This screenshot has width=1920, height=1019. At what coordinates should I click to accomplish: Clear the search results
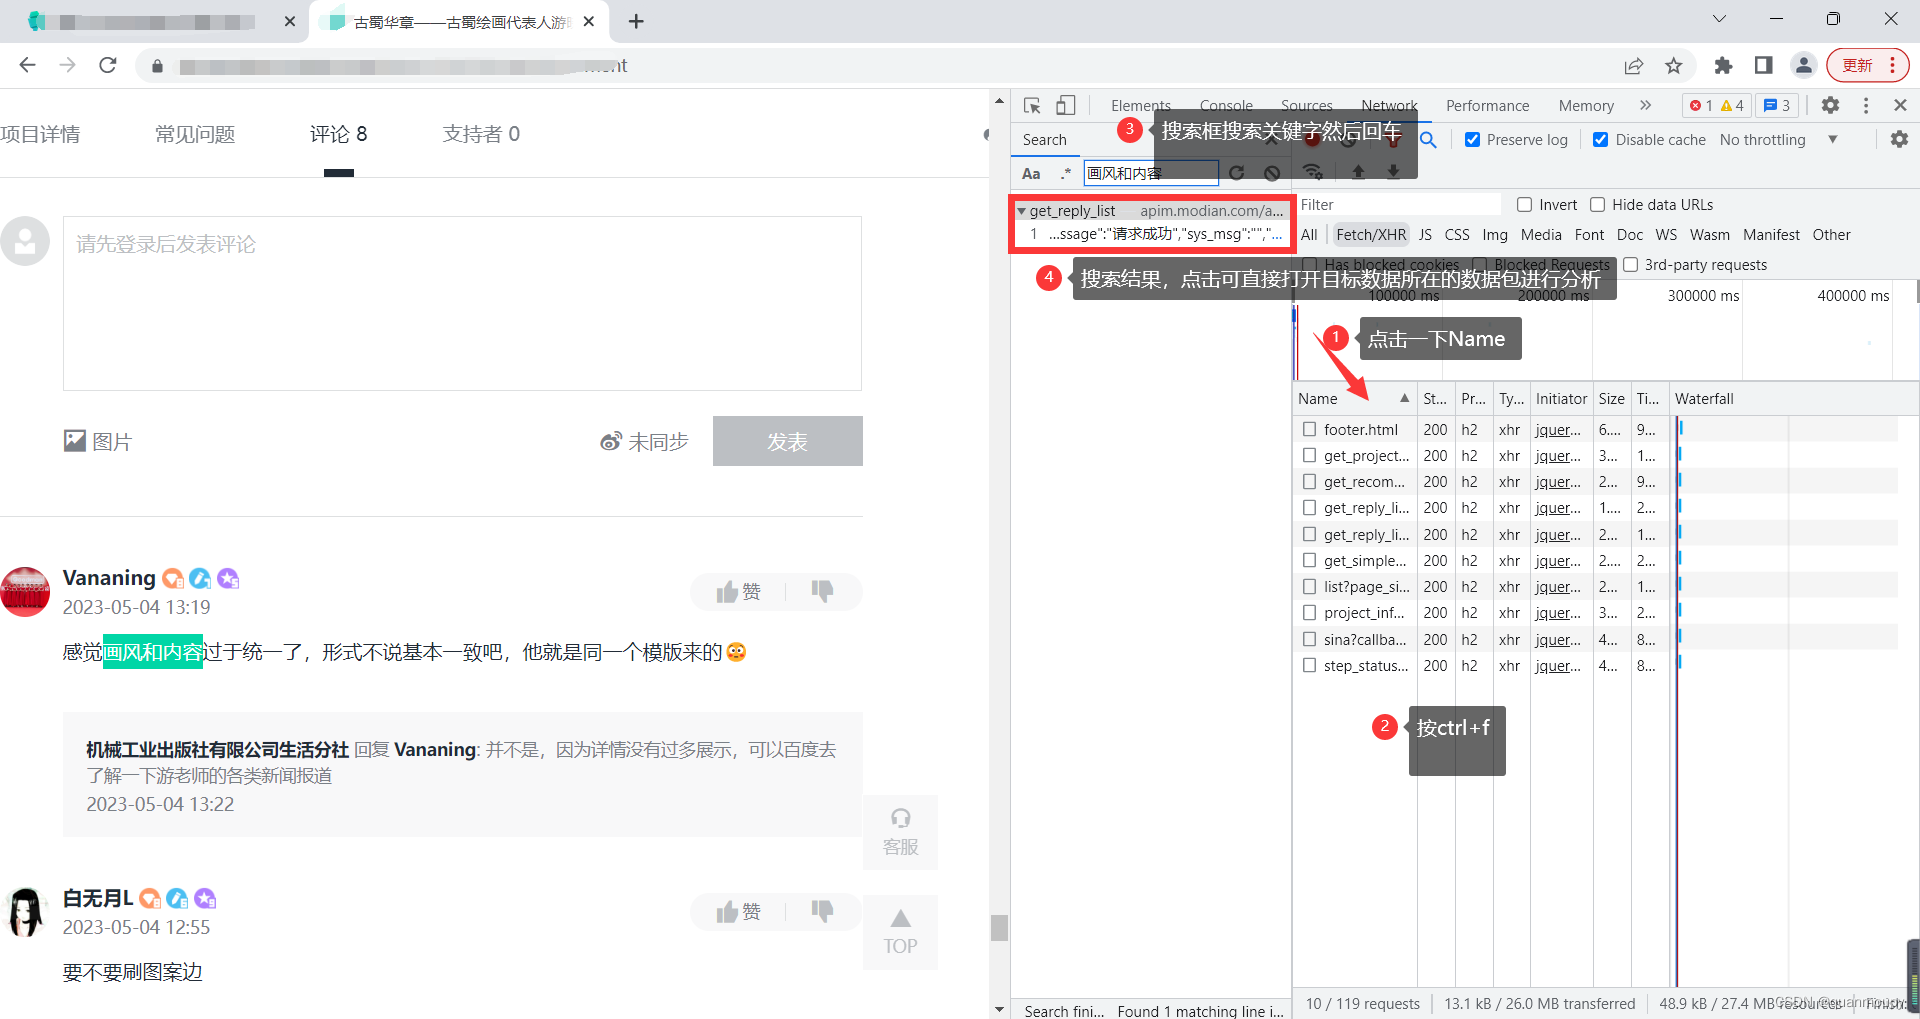coord(1272,173)
